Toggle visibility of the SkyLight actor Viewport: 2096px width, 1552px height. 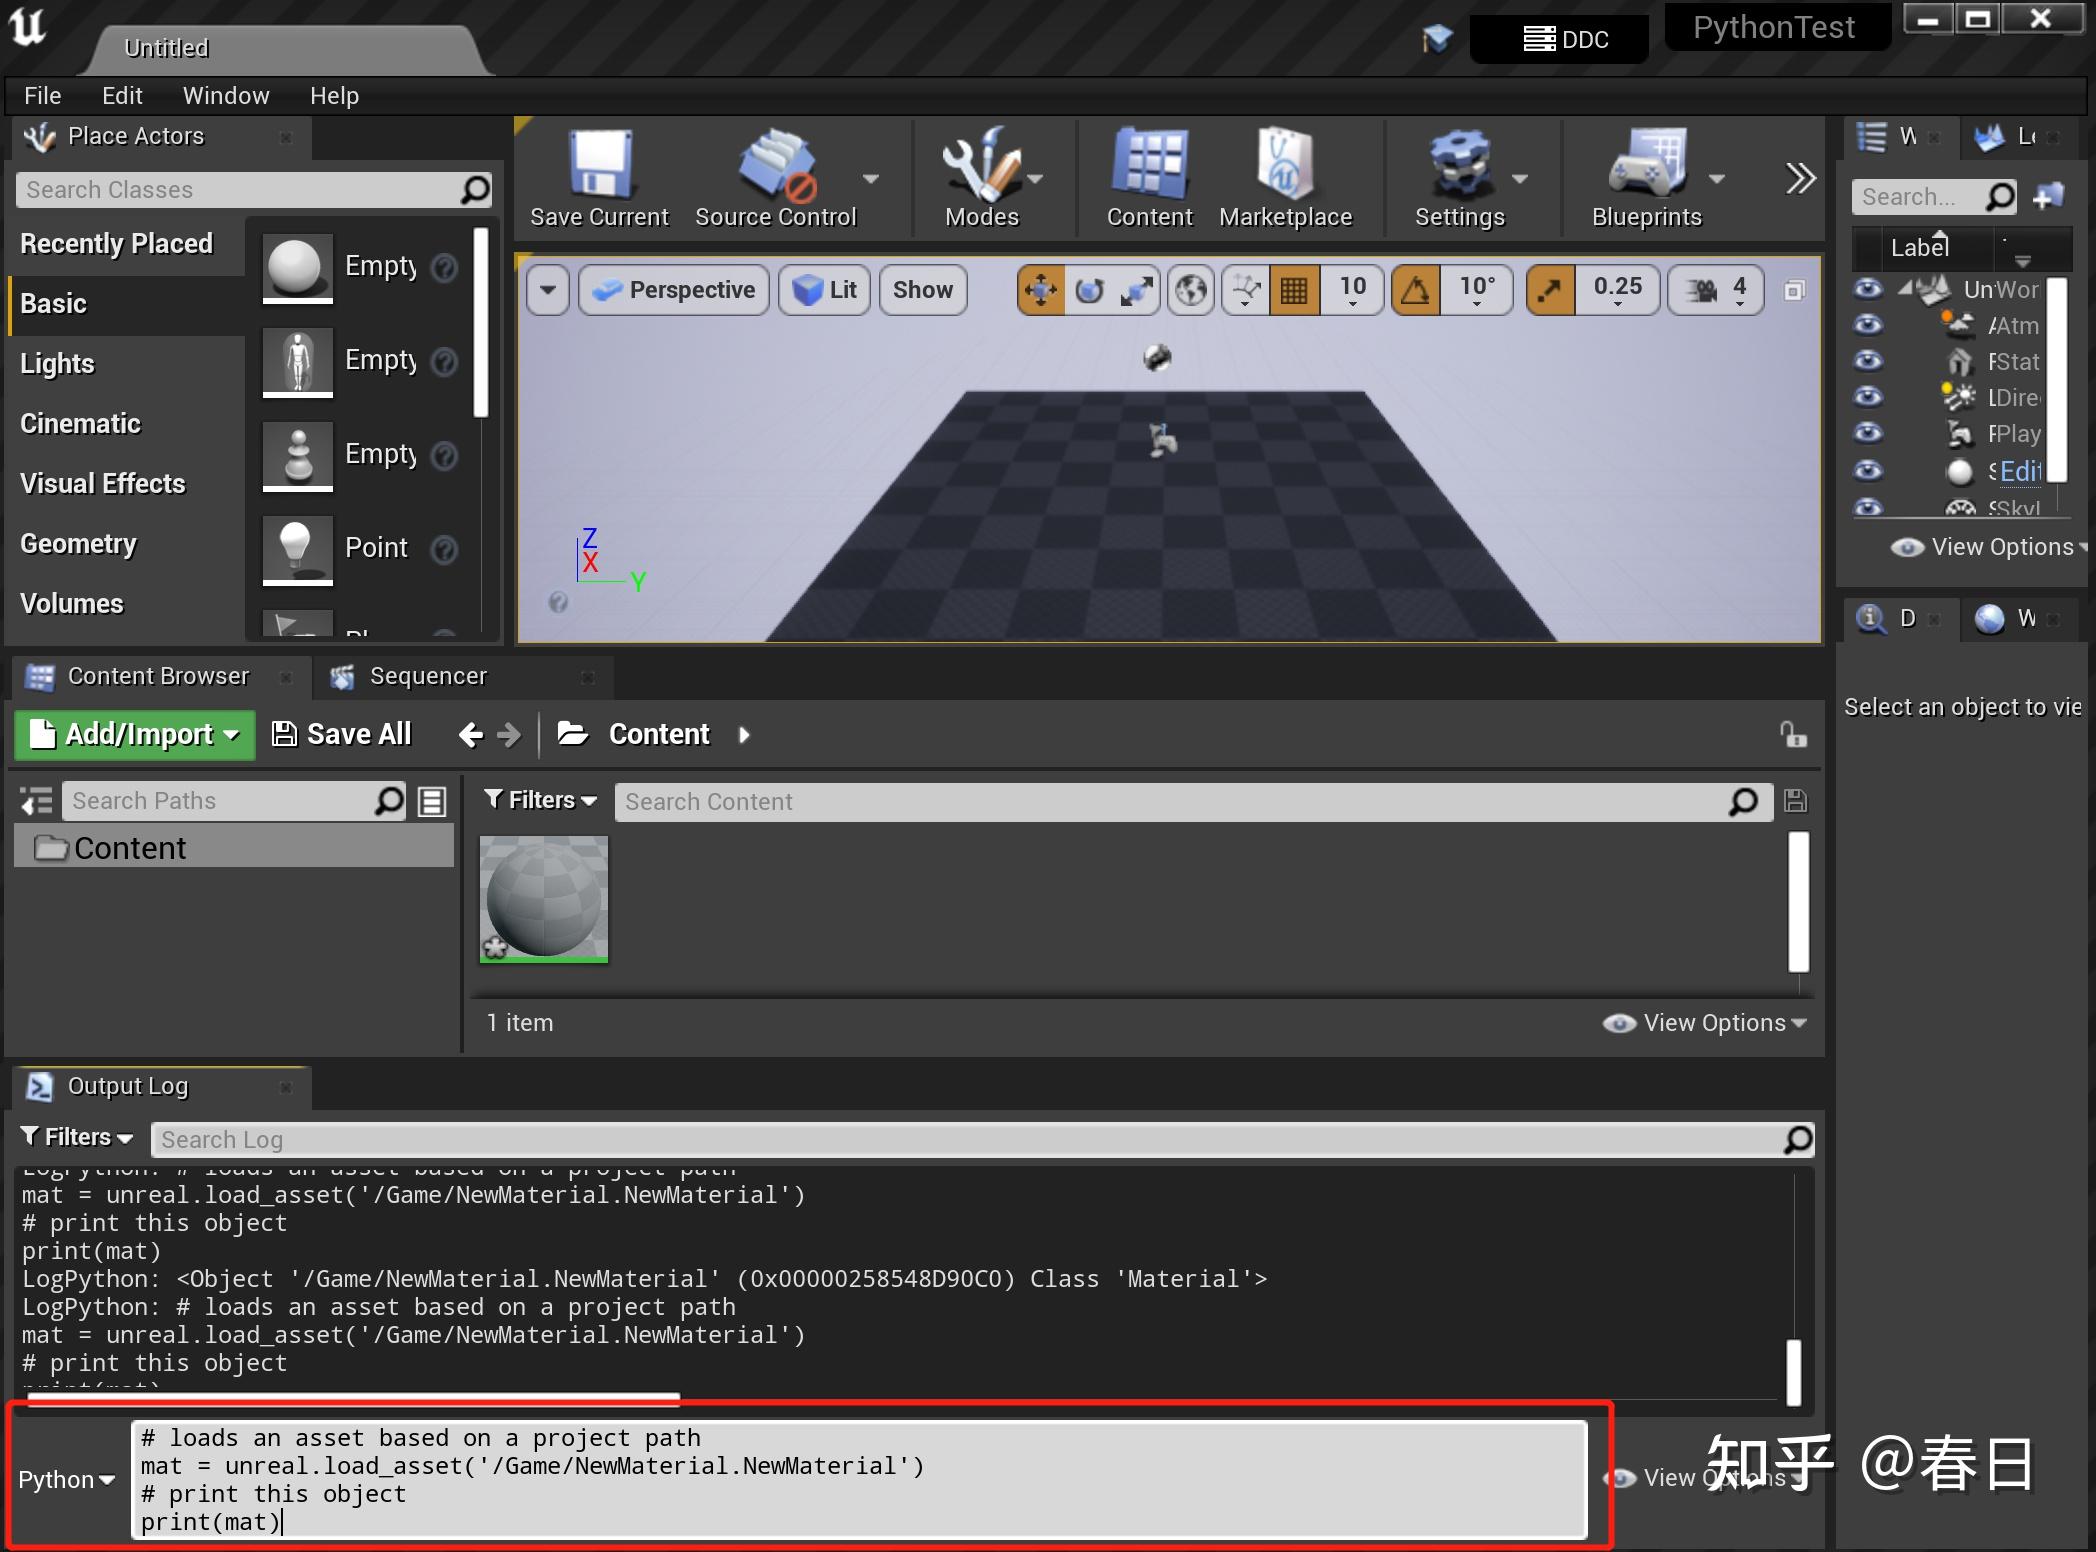point(1869,508)
